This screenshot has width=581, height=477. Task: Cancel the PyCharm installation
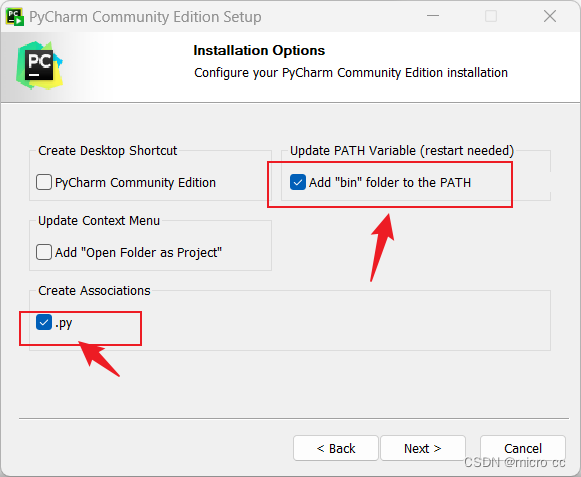pyautogui.click(x=523, y=448)
